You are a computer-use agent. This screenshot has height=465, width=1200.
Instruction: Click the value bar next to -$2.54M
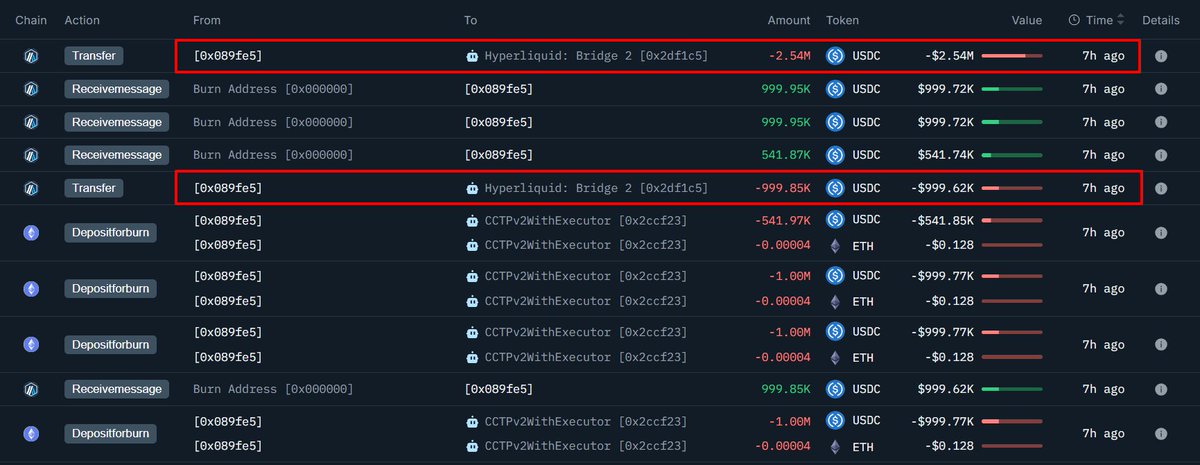pos(1012,56)
